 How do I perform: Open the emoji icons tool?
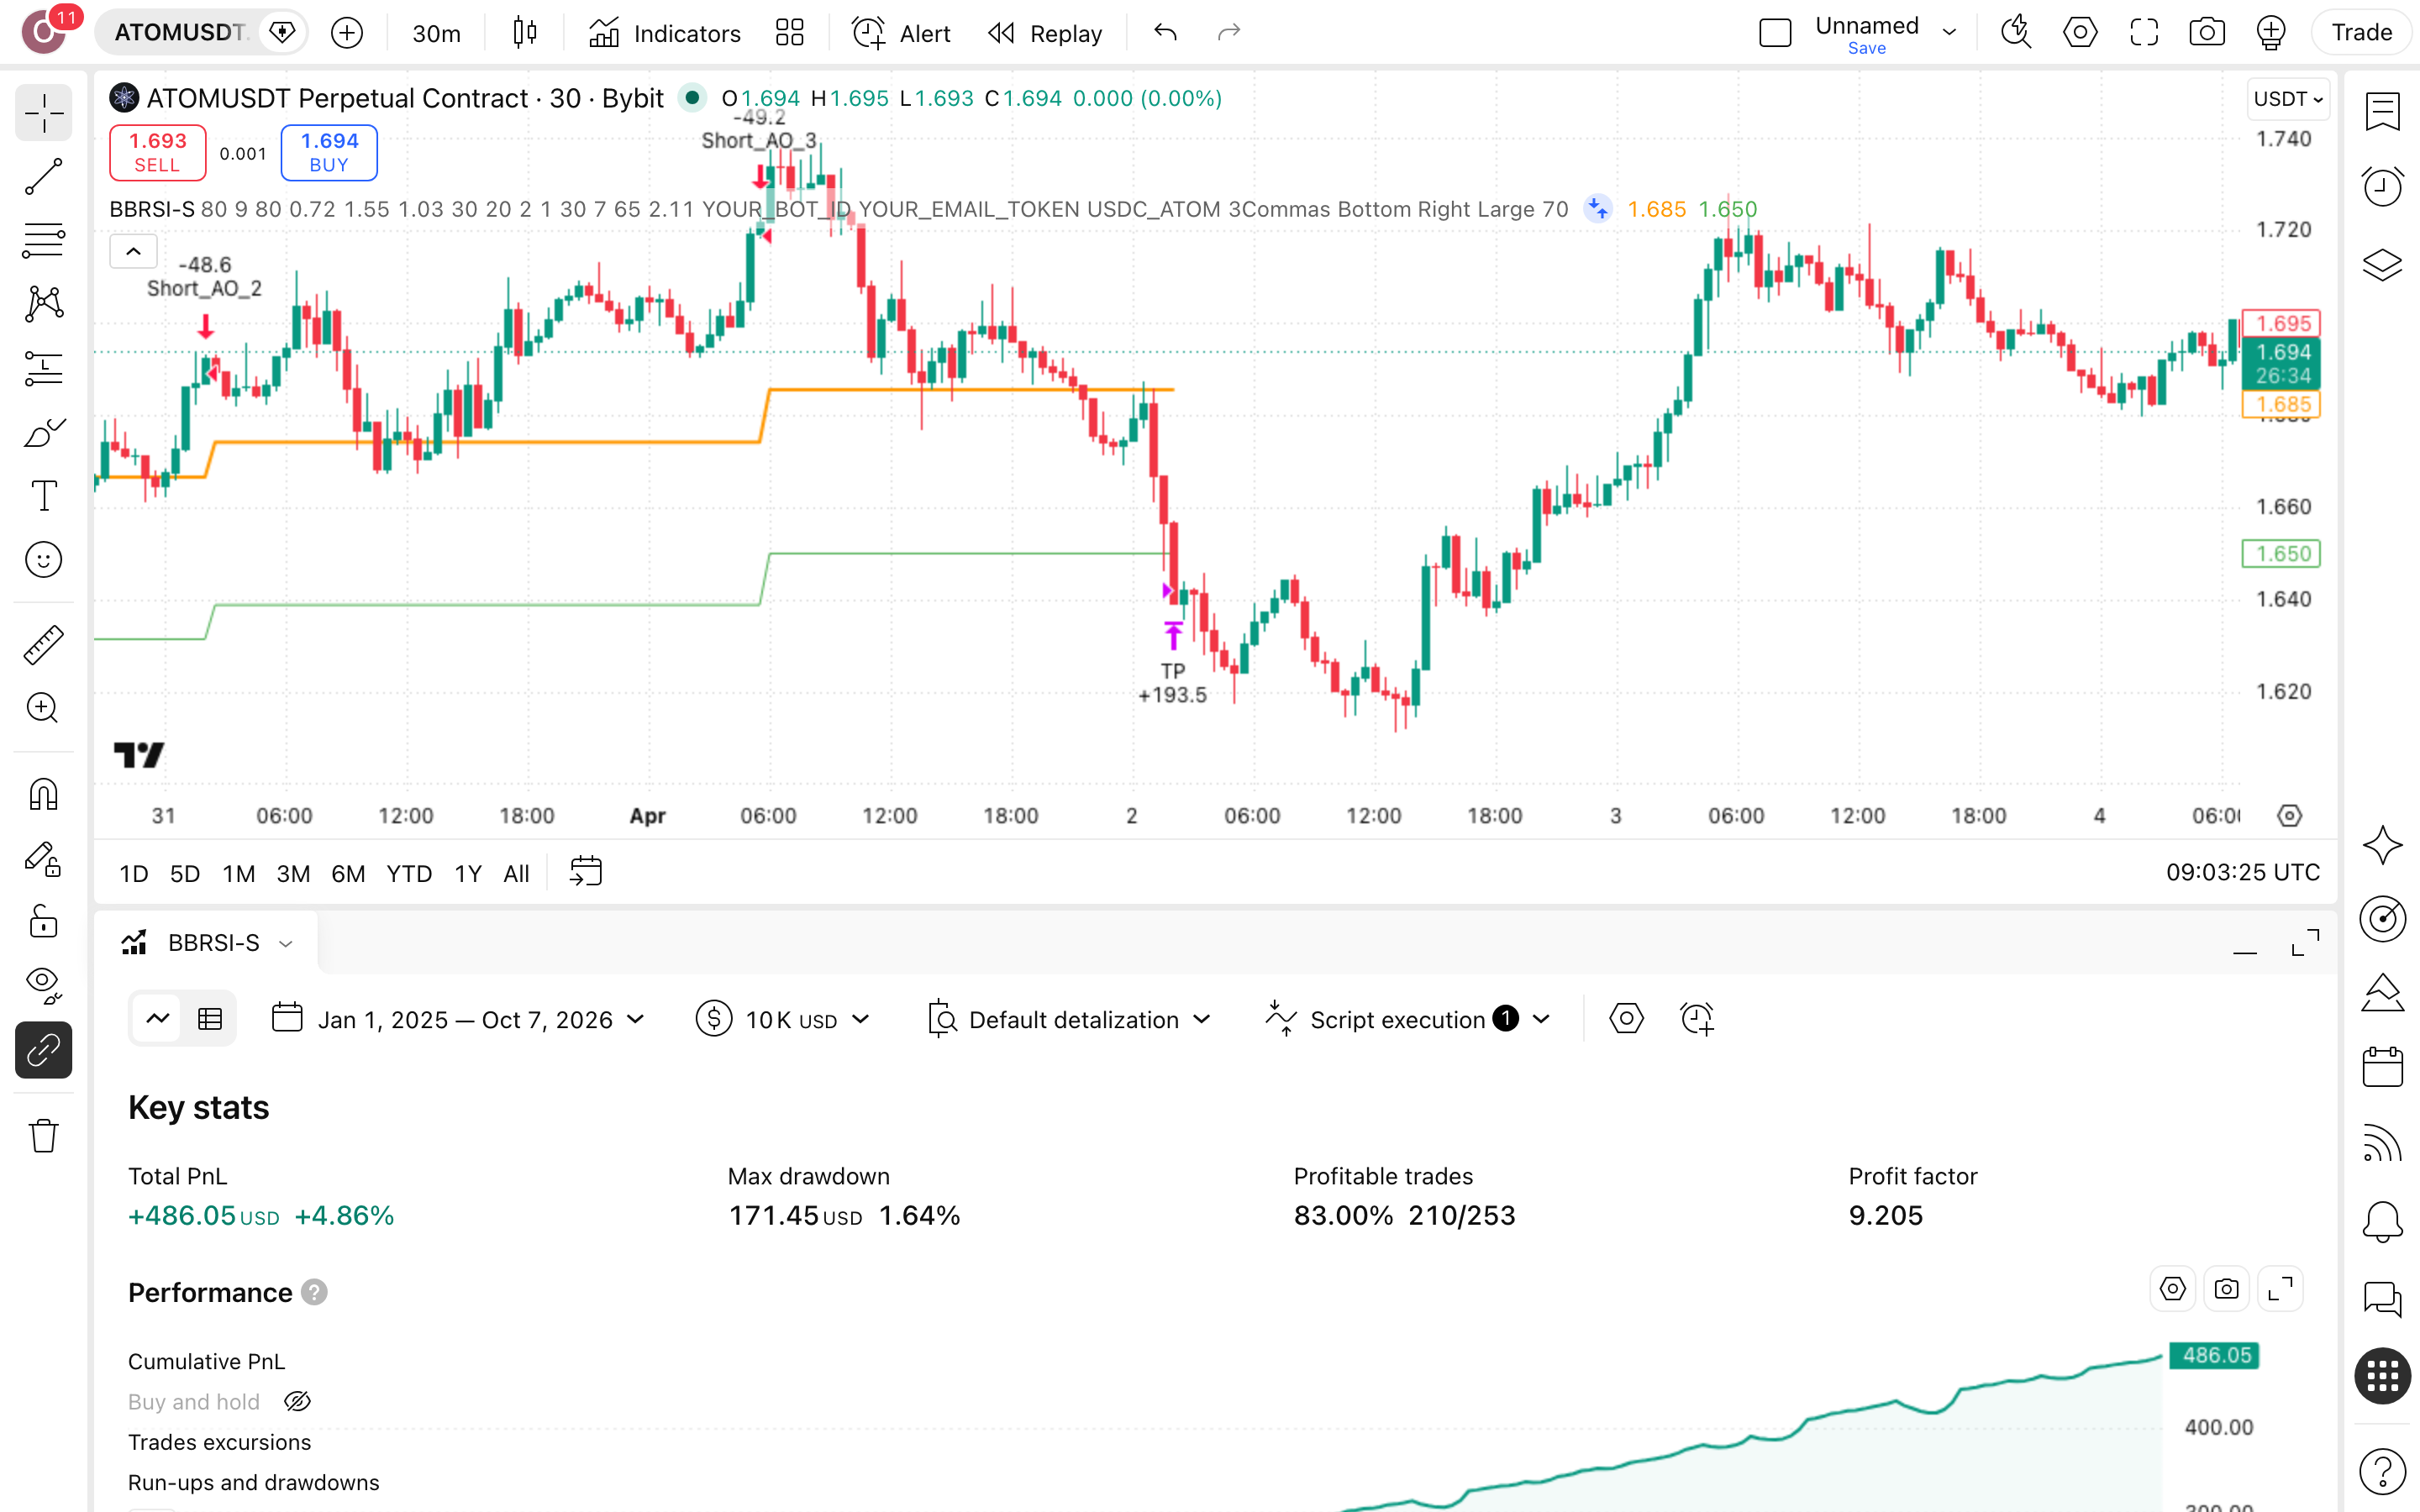[x=43, y=560]
